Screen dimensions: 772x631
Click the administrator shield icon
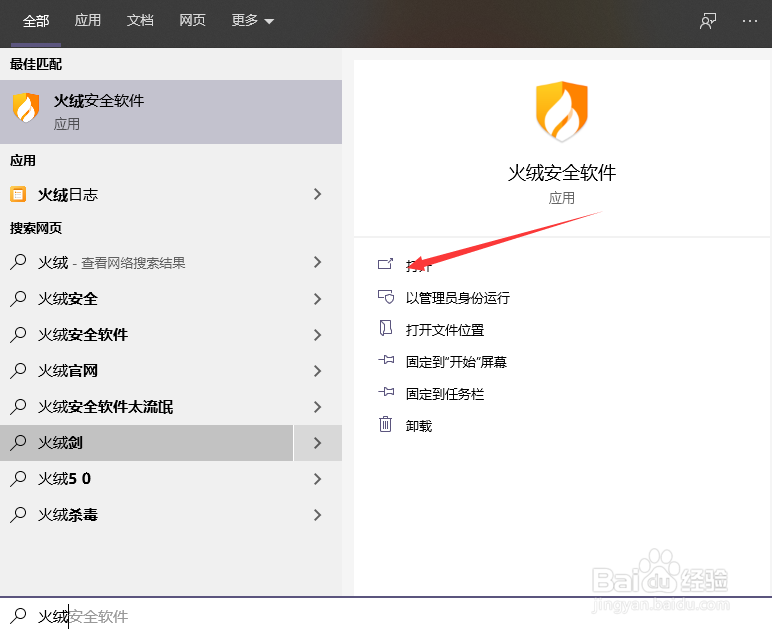pyautogui.click(x=386, y=296)
